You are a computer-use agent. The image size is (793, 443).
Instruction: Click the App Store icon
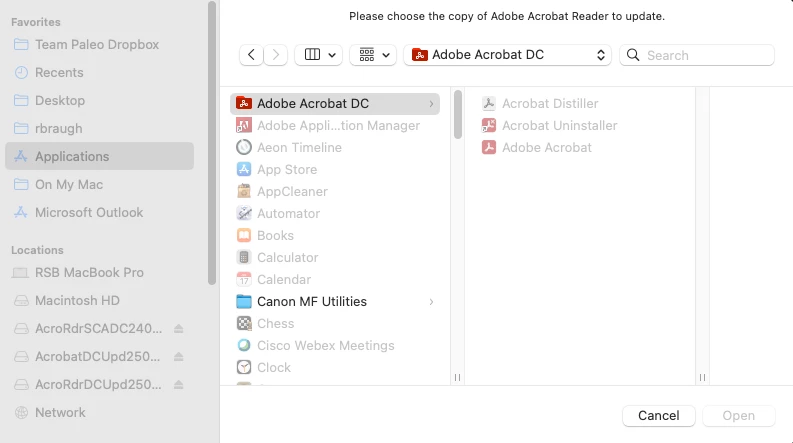[x=244, y=169]
